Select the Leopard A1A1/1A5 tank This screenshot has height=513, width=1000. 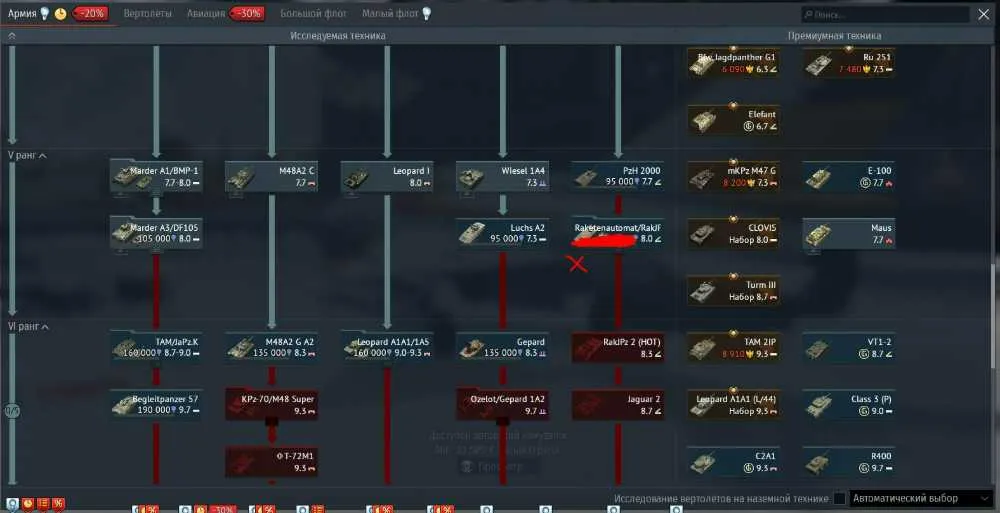[x=387, y=347]
